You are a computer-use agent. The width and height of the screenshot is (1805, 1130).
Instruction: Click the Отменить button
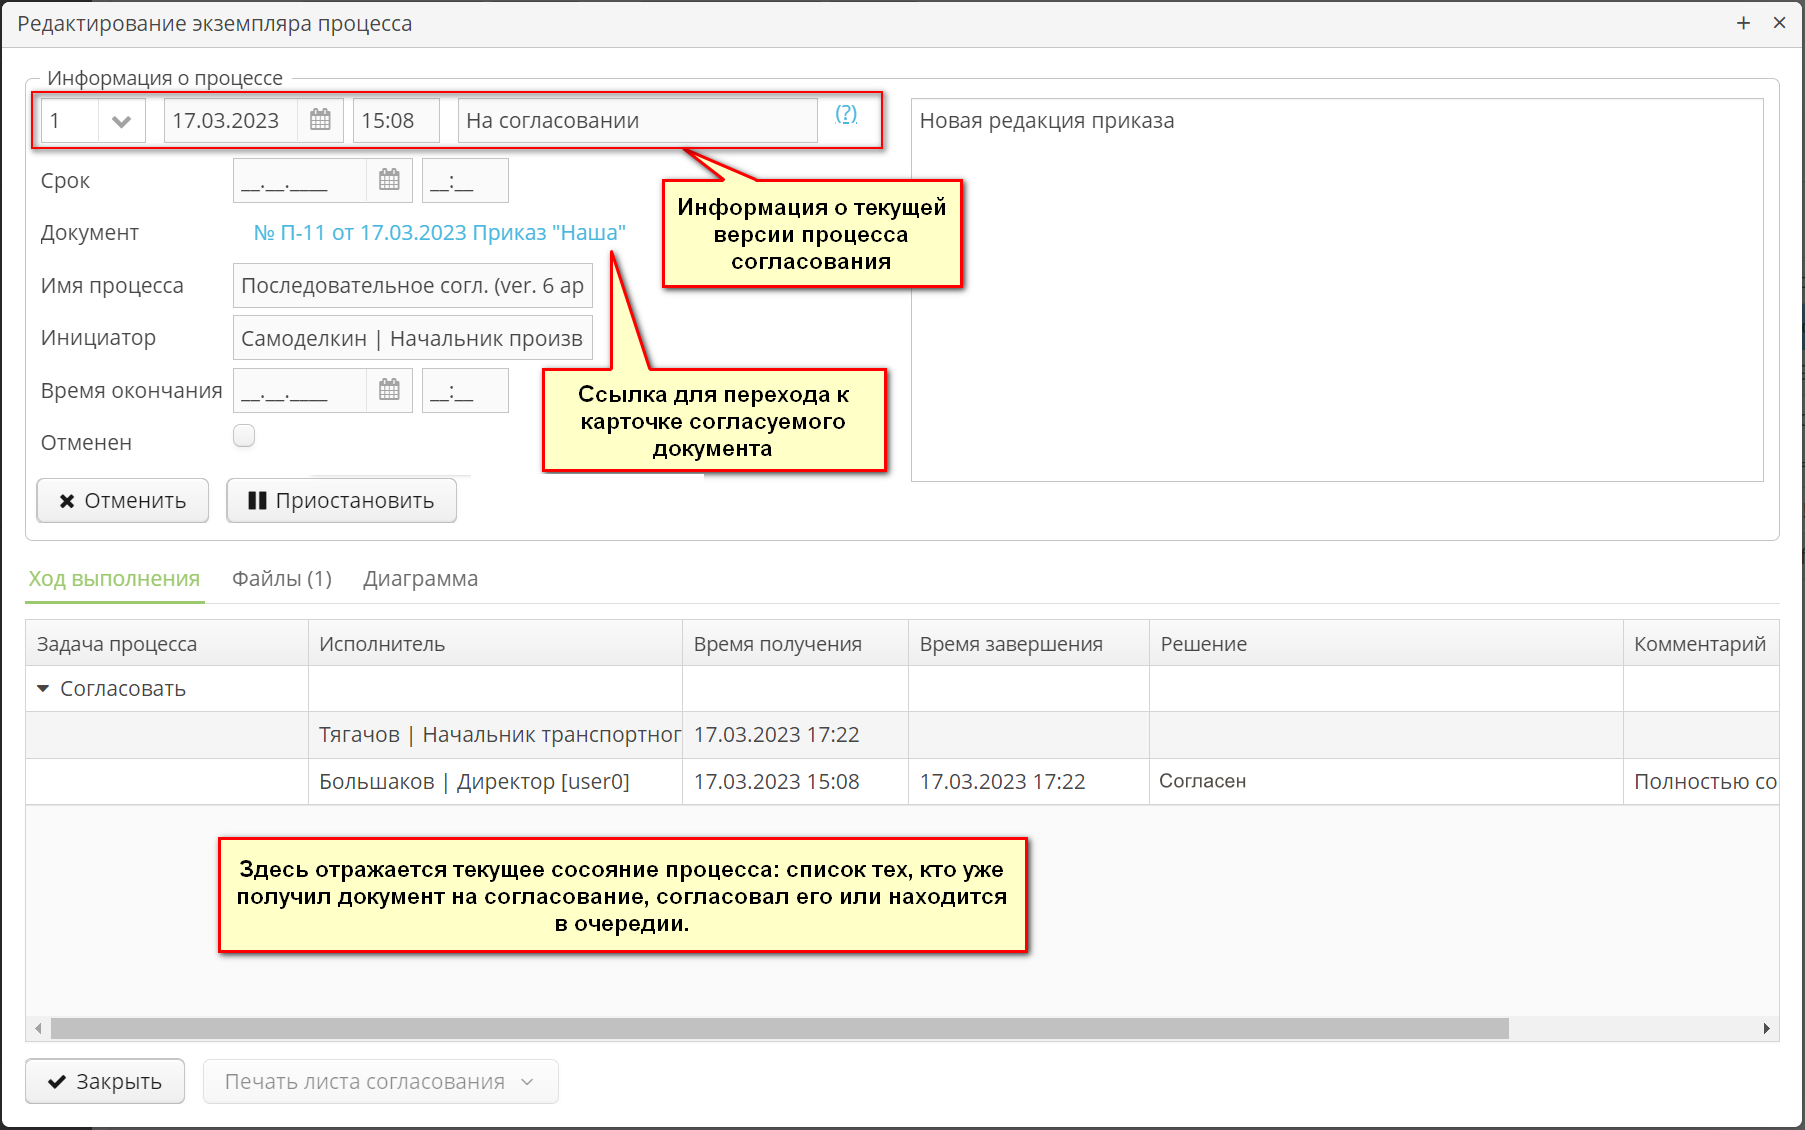(122, 500)
